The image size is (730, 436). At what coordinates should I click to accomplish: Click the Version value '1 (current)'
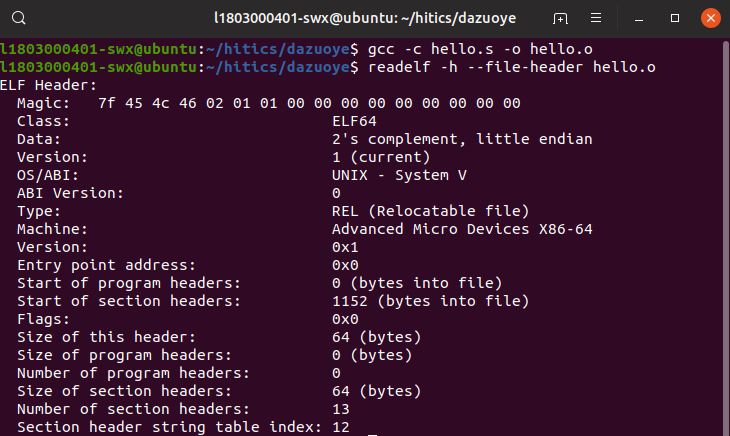381,157
